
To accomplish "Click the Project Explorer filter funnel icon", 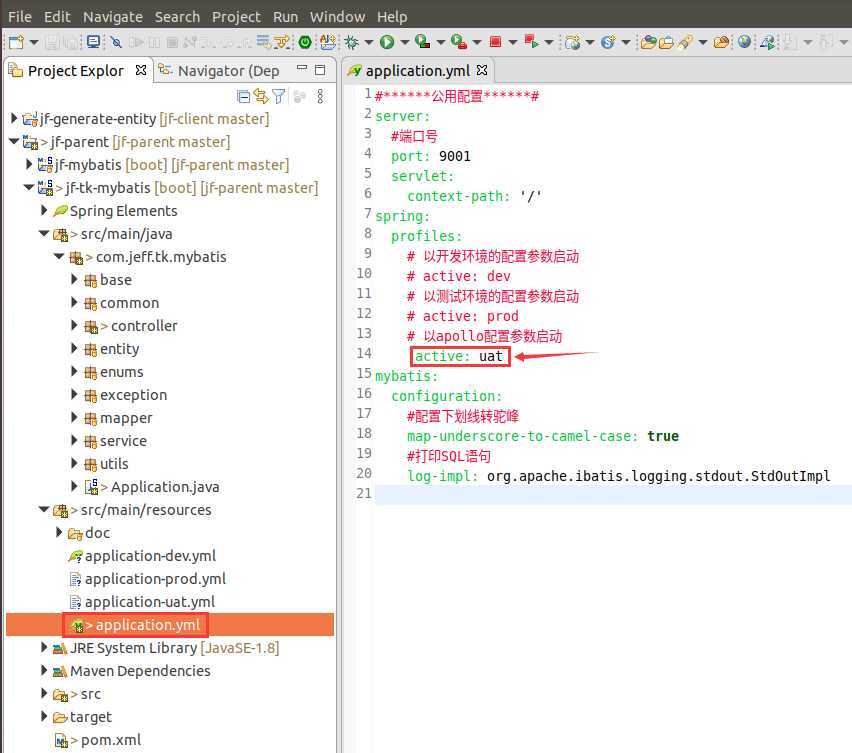I will click(279, 97).
